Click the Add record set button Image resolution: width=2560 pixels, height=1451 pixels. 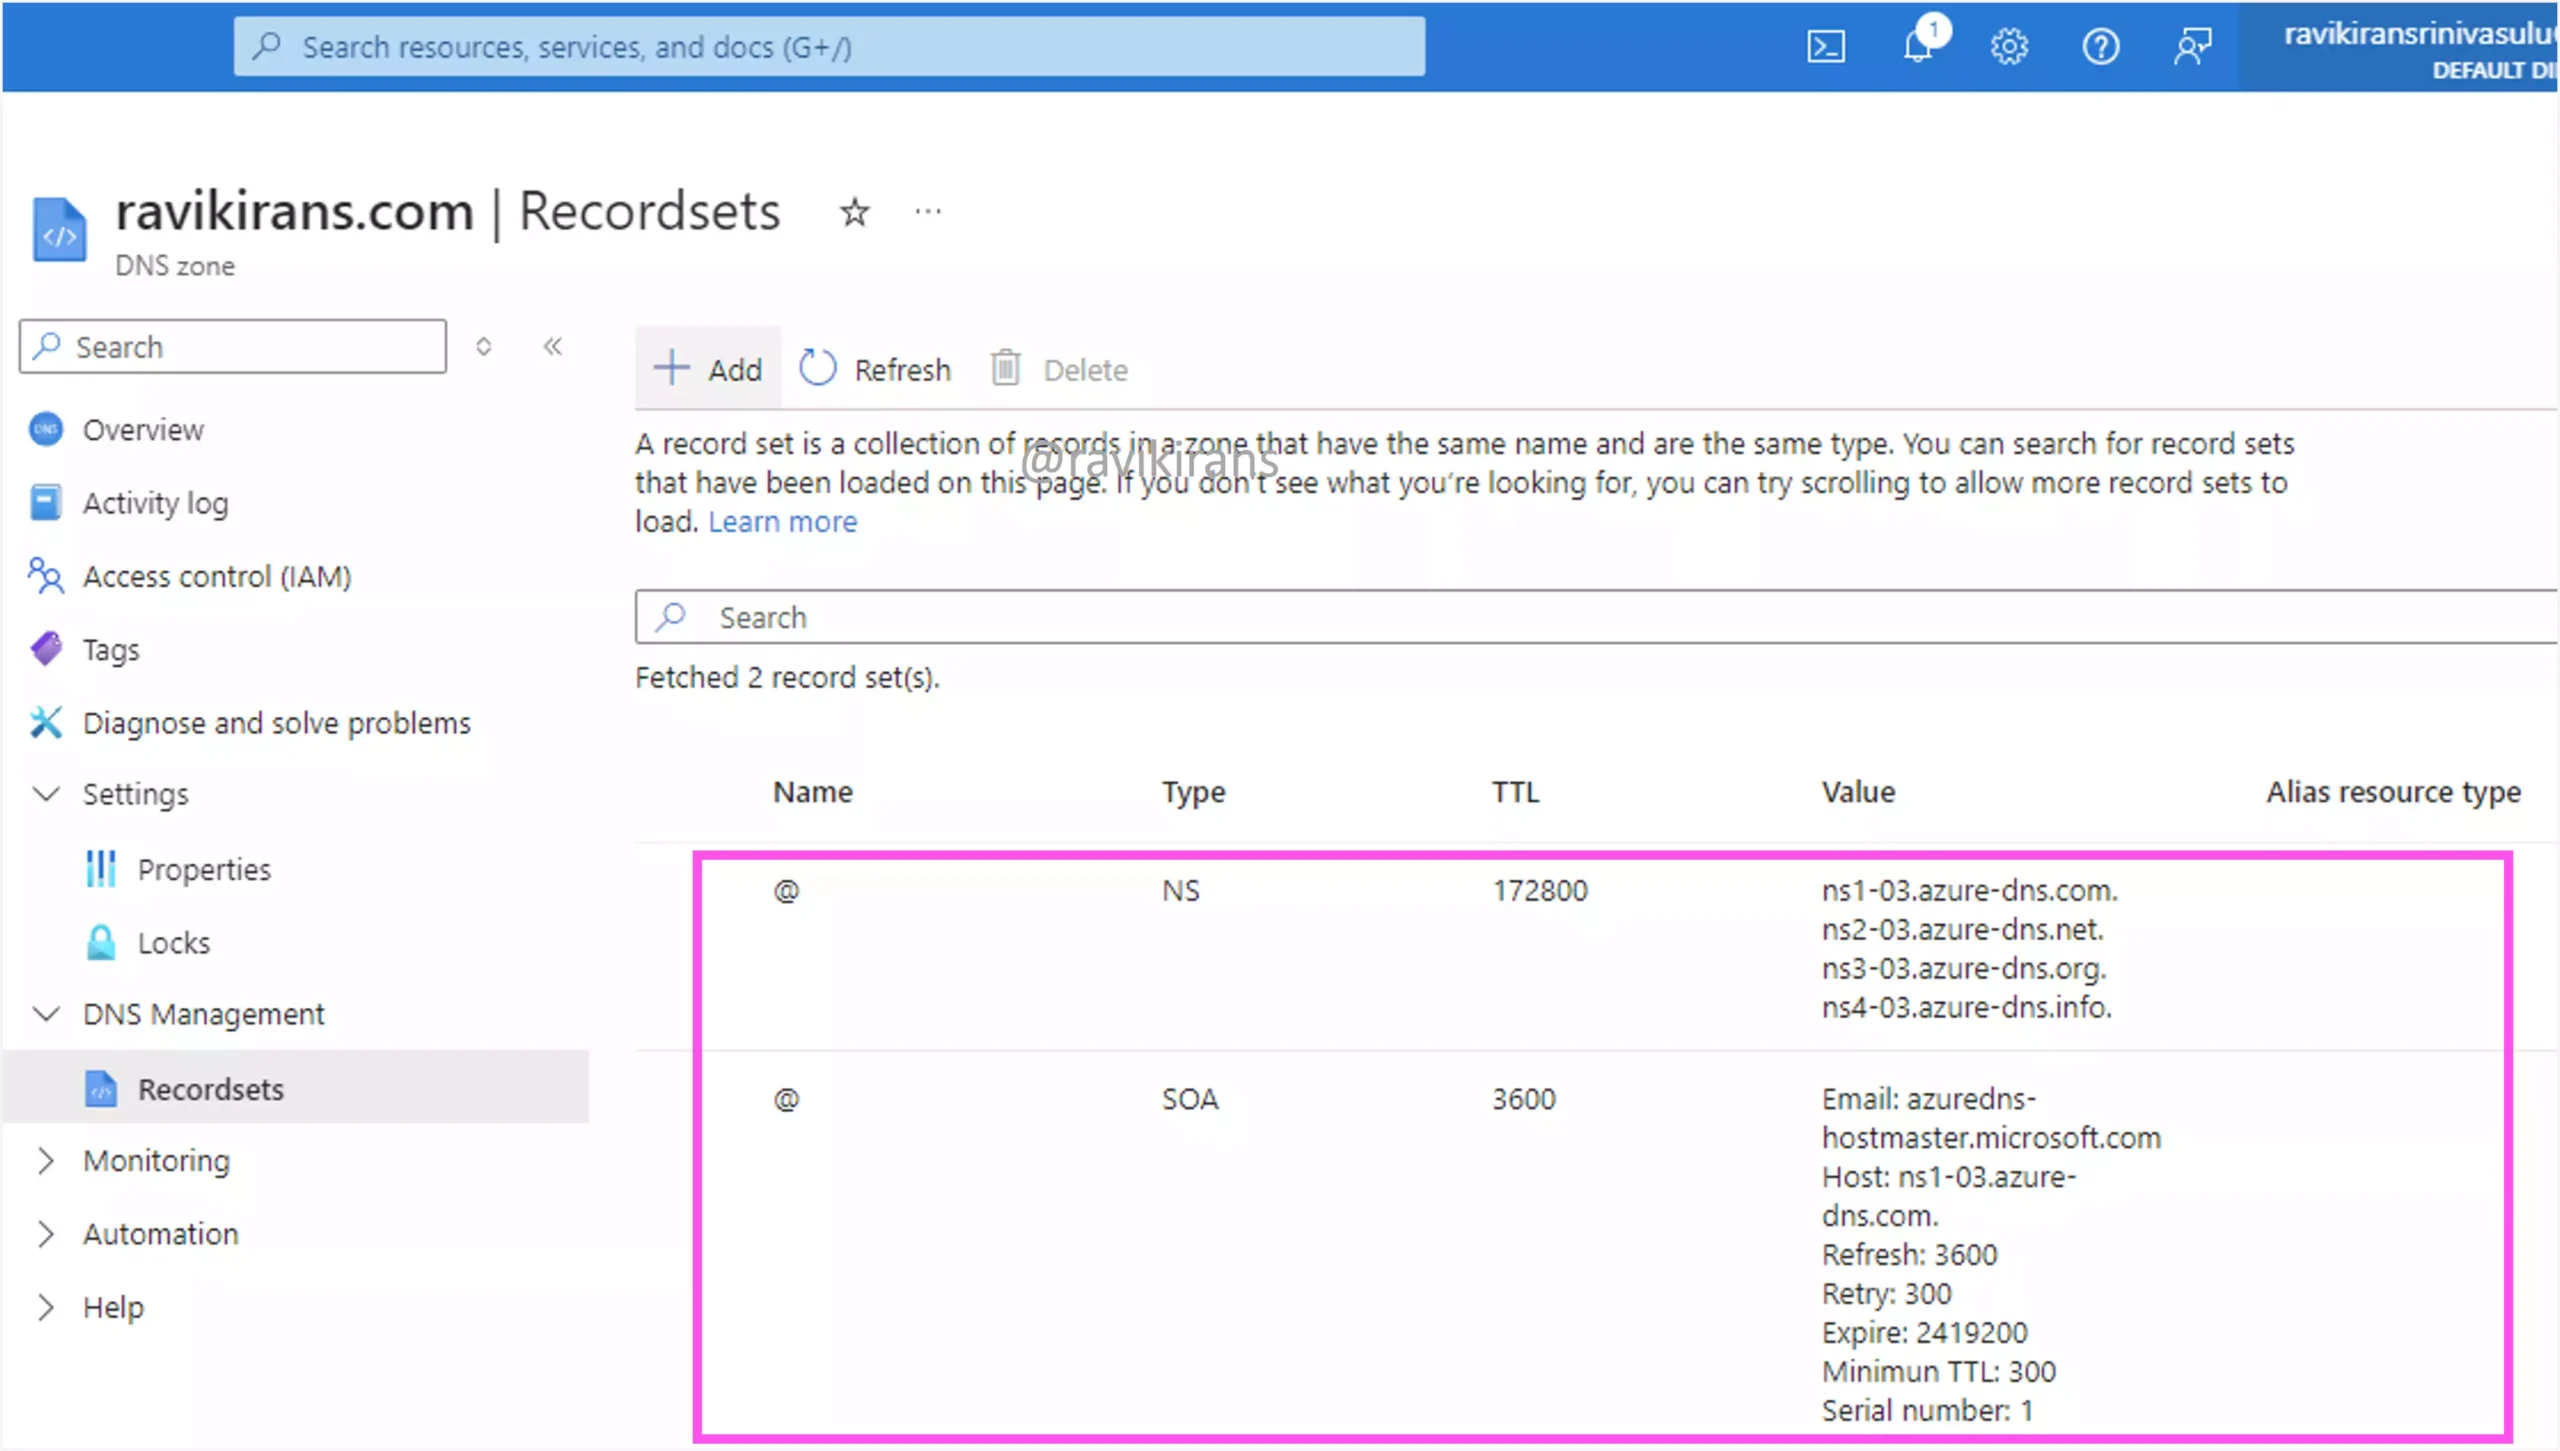pyautogui.click(x=708, y=369)
